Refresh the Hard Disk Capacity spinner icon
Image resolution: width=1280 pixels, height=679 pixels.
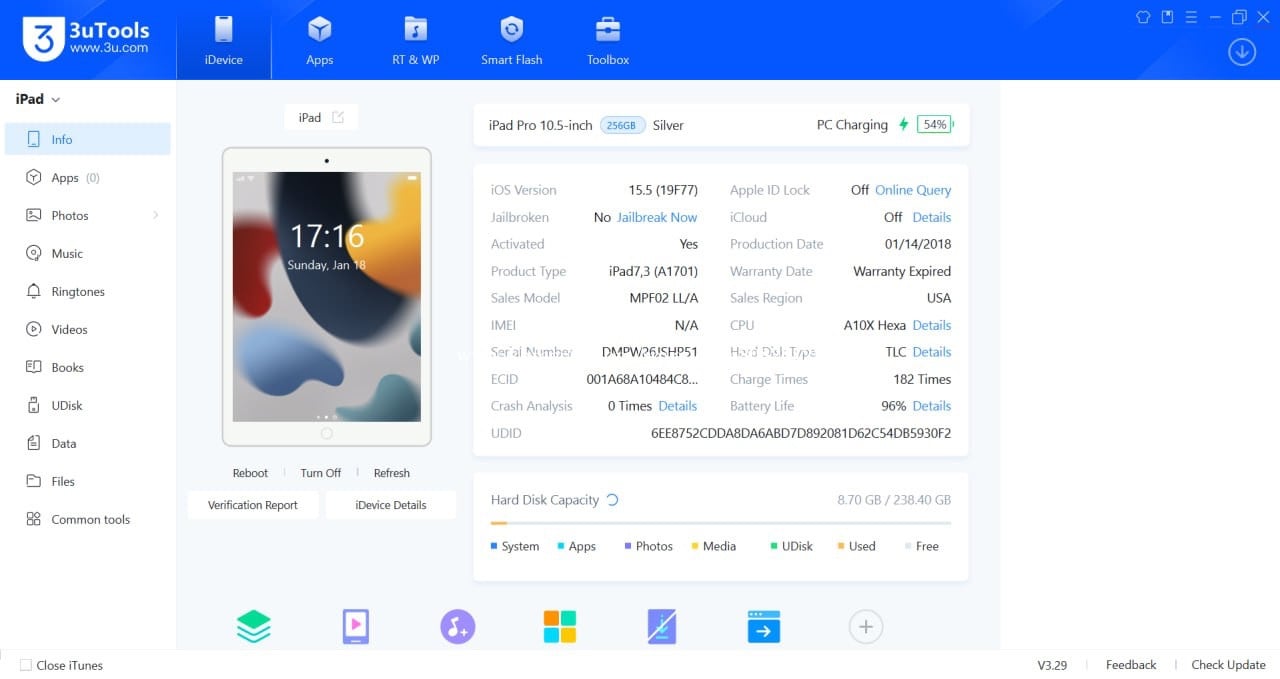pos(613,500)
